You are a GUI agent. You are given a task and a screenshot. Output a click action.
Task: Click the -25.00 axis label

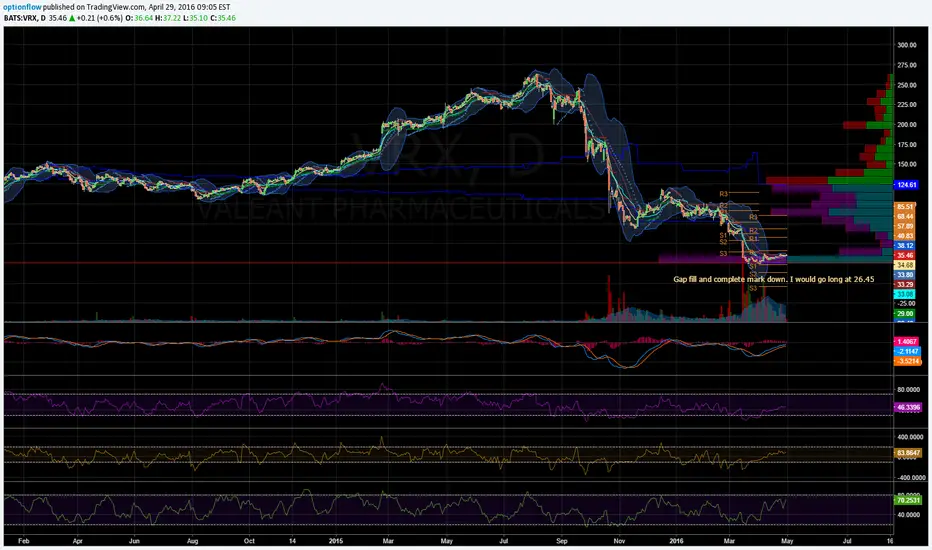(x=906, y=304)
